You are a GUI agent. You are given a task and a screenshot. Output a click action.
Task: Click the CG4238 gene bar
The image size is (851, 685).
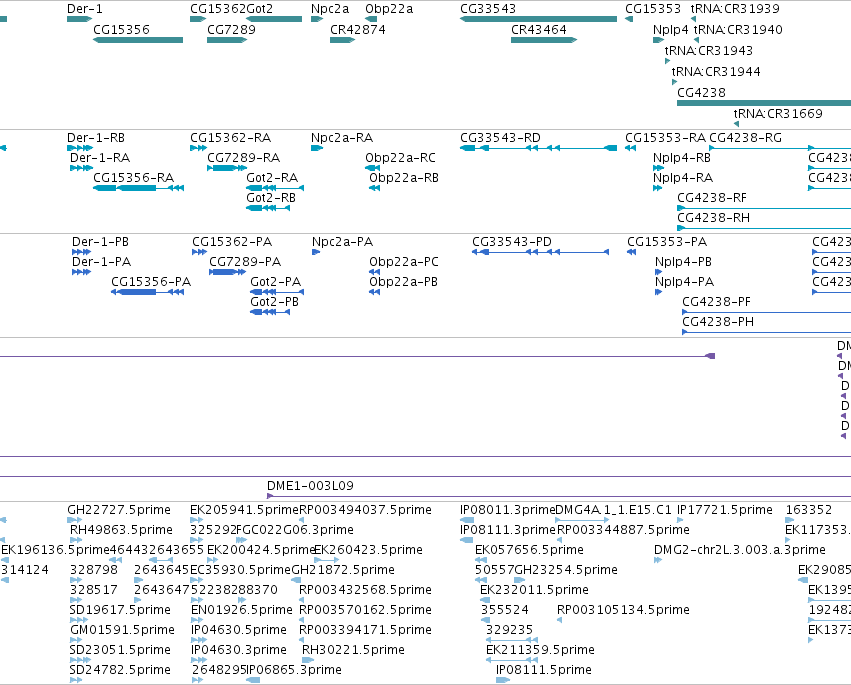[x=764, y=103]
